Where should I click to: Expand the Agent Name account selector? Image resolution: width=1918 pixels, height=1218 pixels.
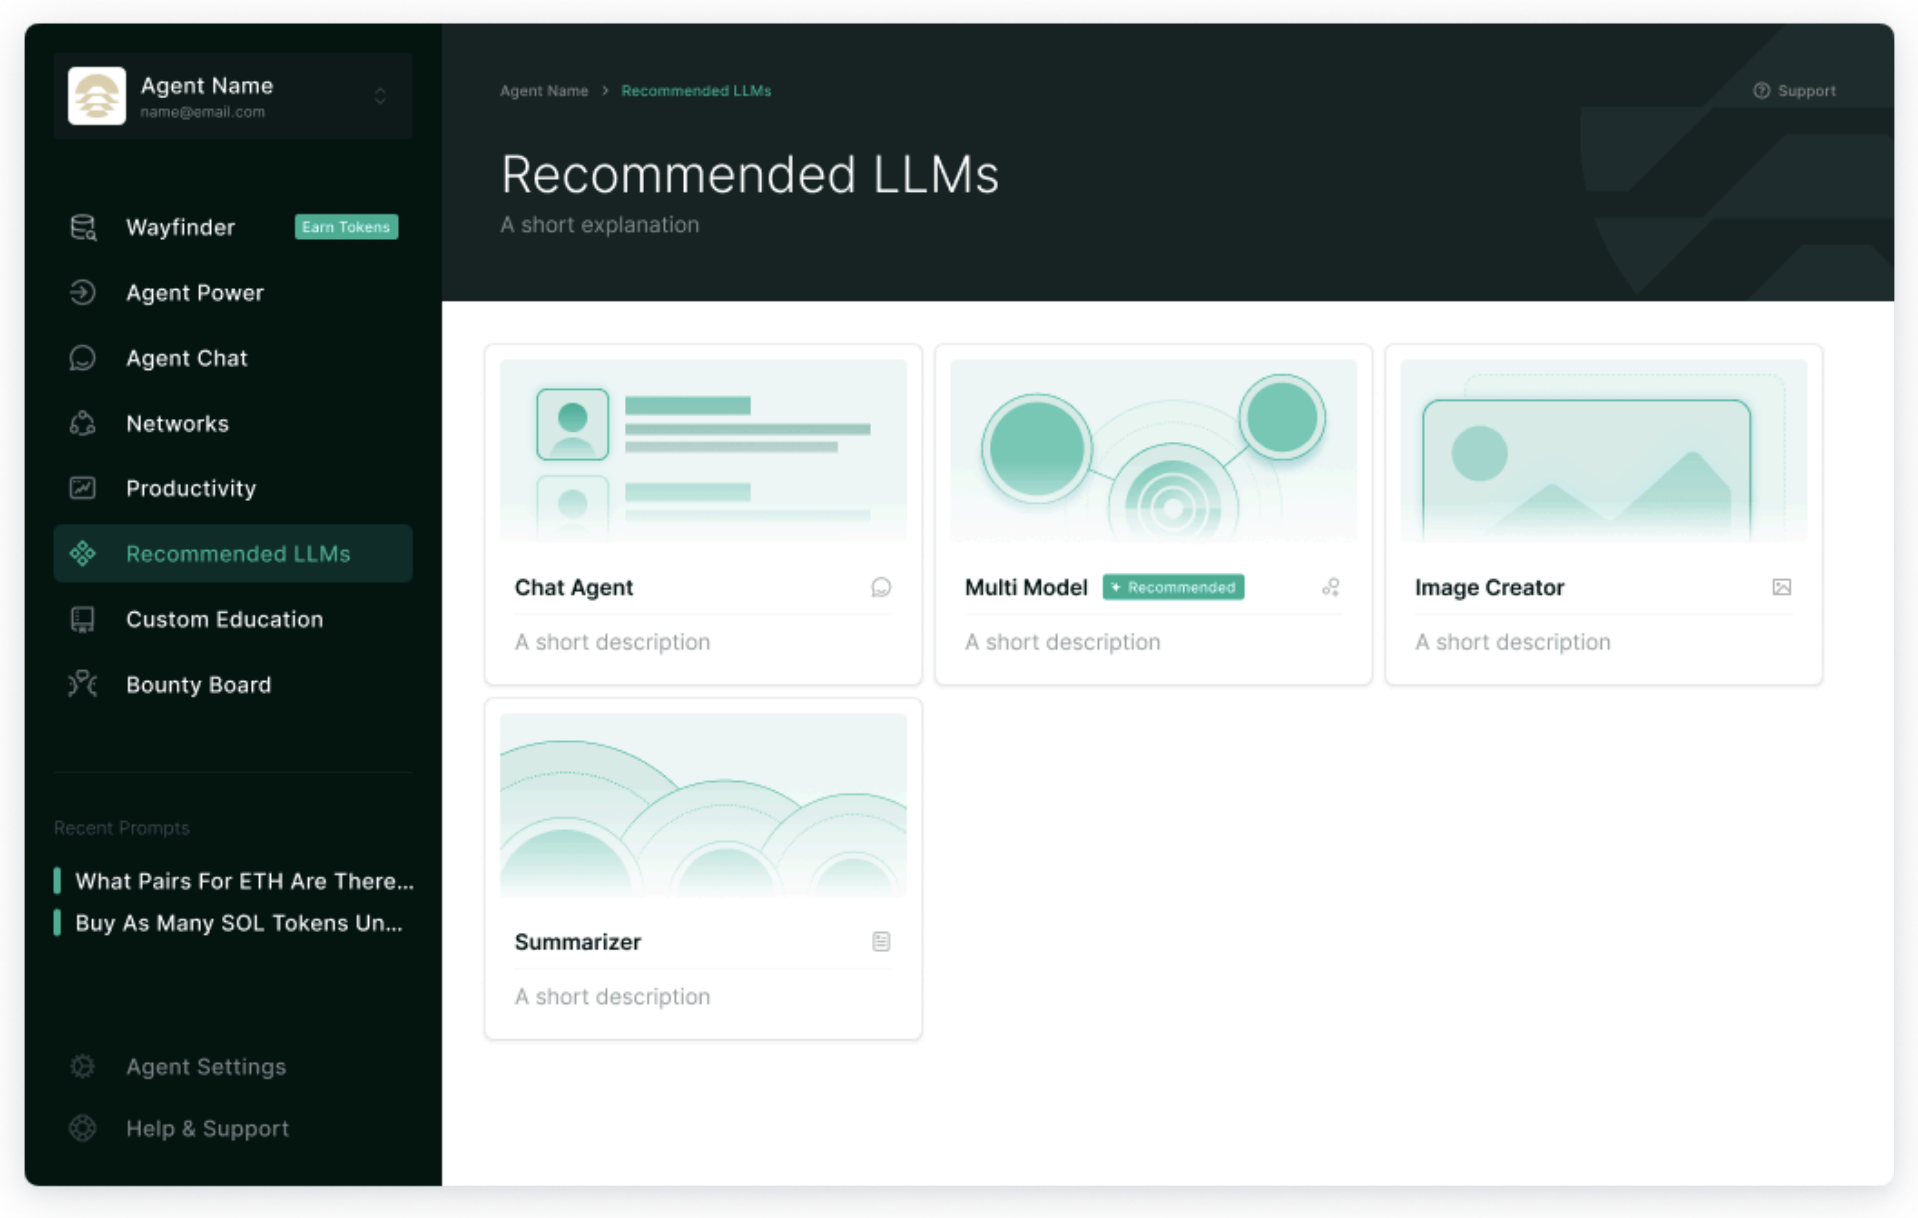tap(380, 96)
